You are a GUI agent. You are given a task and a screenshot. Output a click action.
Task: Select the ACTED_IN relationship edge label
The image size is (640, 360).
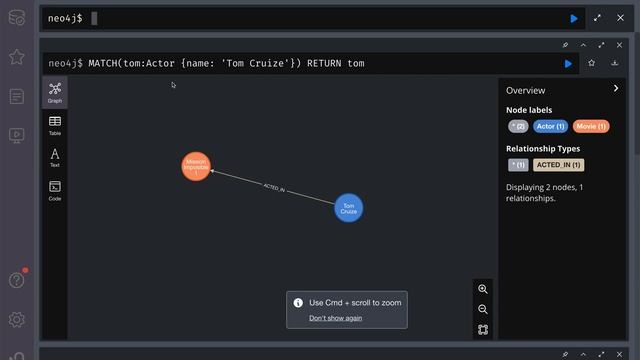coord(274,188)
